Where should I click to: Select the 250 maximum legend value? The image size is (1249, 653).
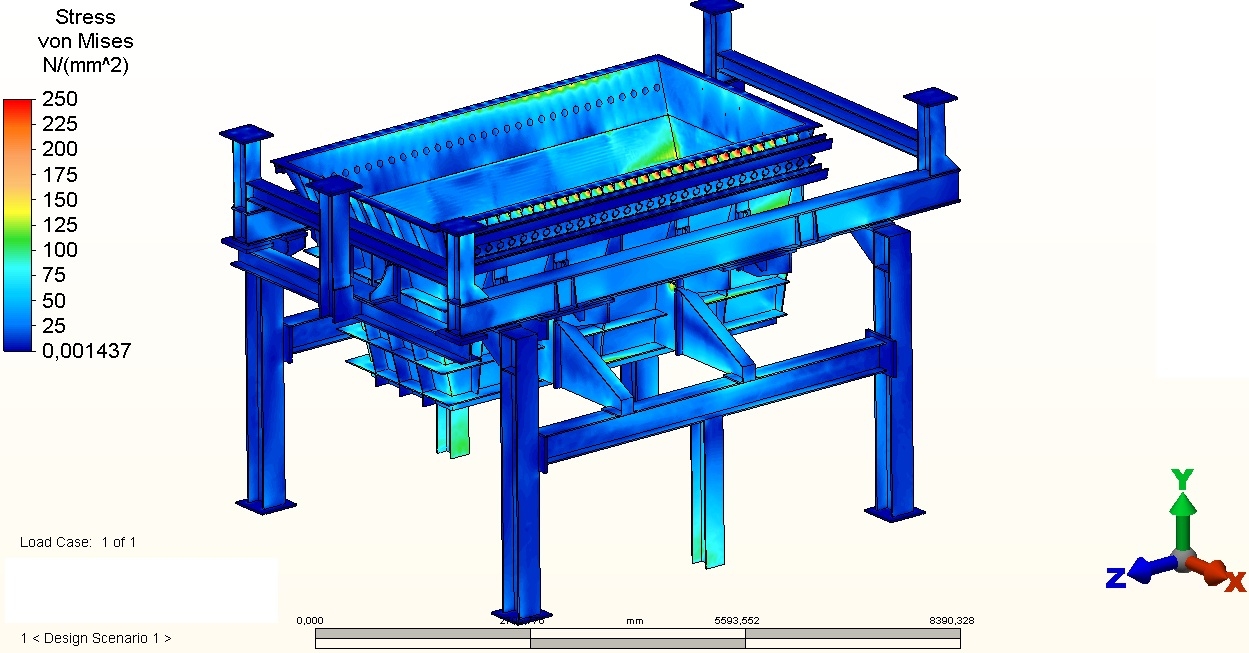pos(59,99)
